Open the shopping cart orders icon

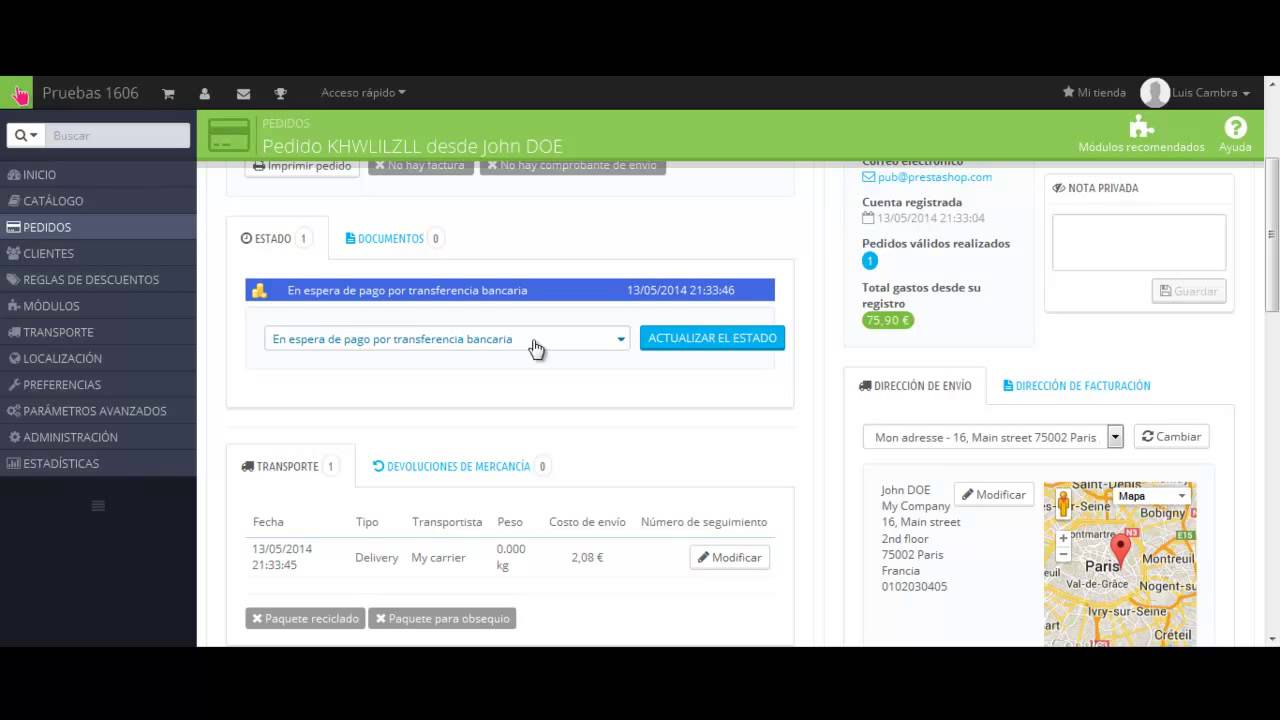(168, 93)
